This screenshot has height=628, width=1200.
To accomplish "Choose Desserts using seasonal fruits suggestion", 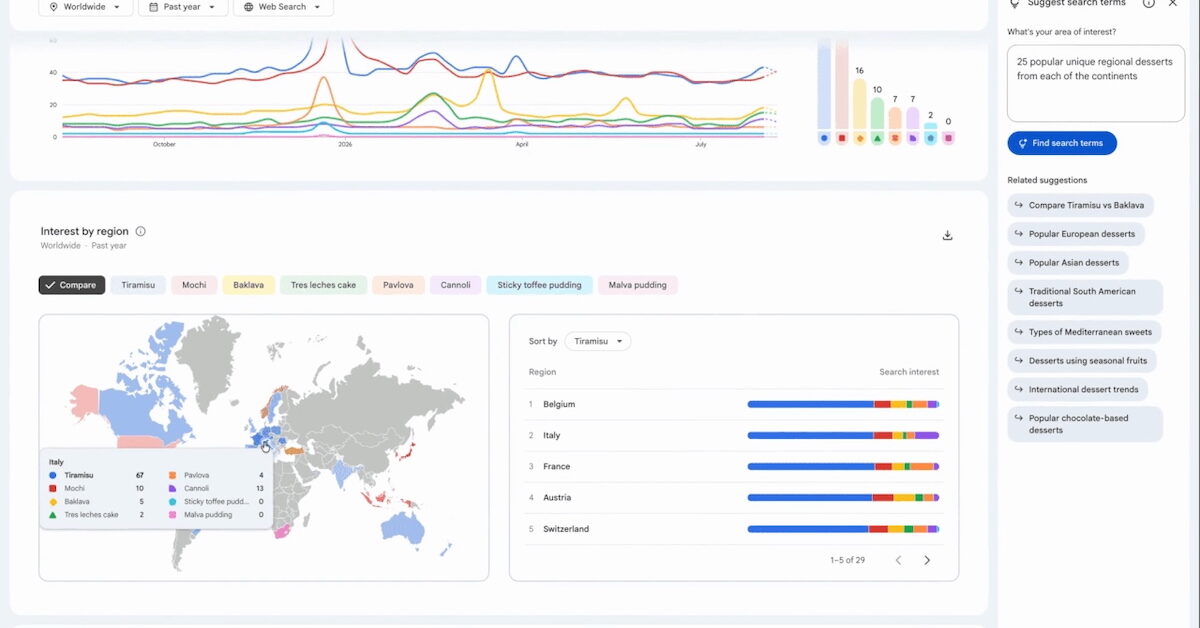I will click(x=1082, y=361).
